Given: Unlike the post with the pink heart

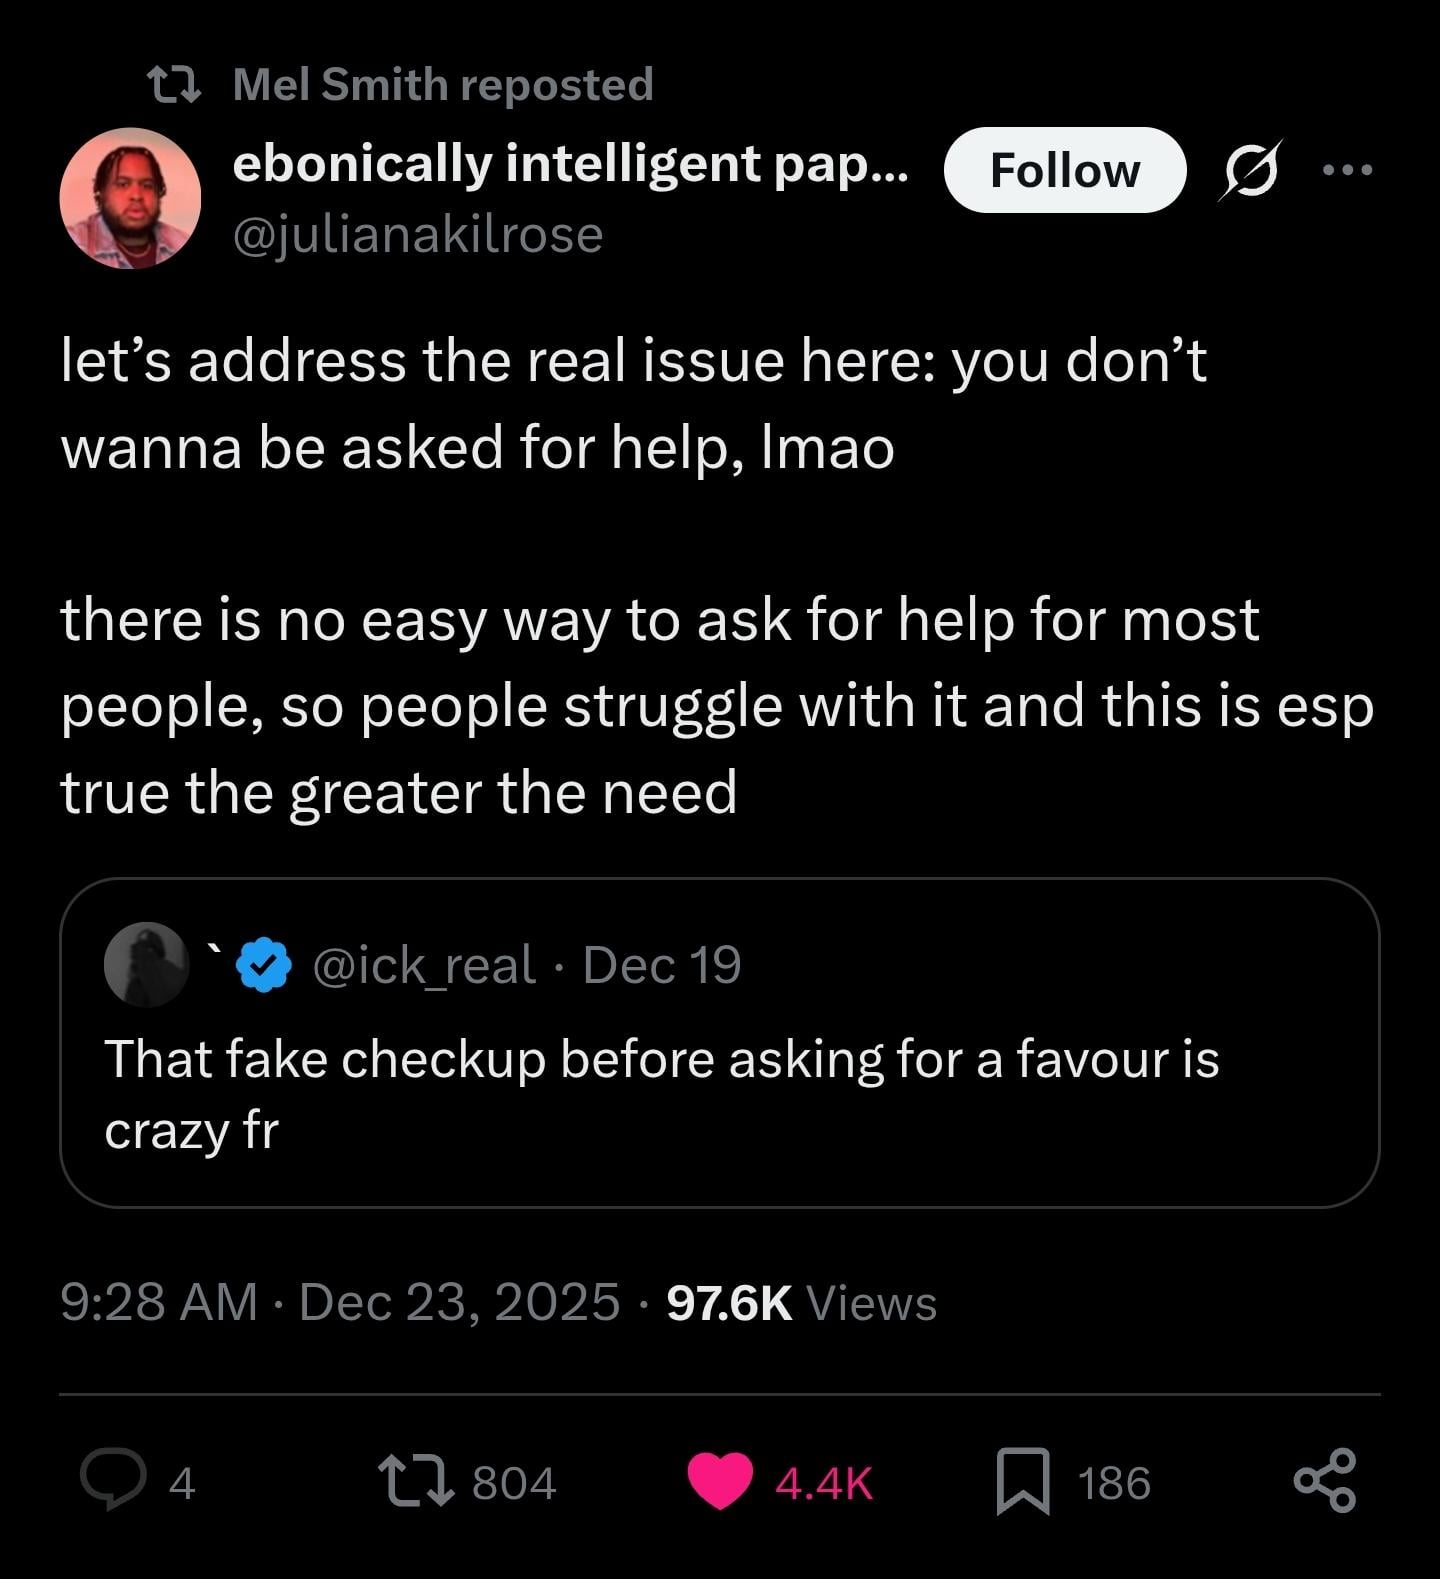Looking at the screenshot, I should click(x=720, y=1481).
